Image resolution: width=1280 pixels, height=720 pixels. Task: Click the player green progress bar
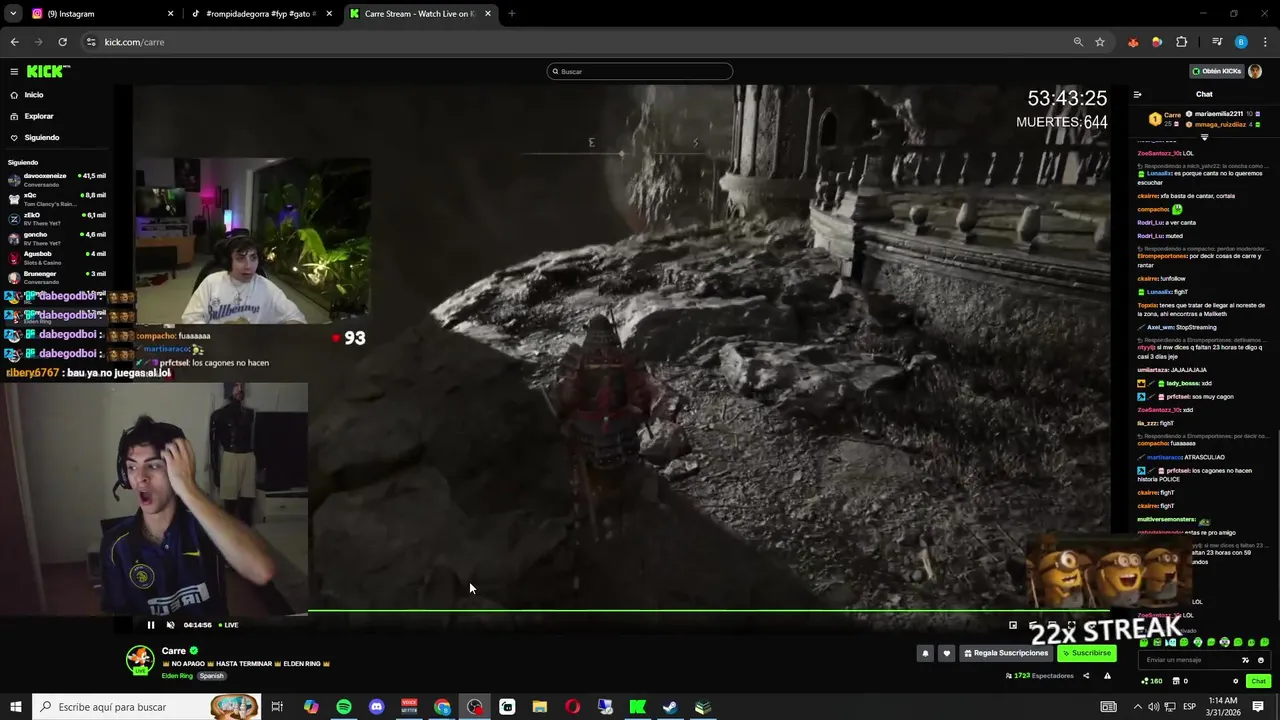[708, 610]
